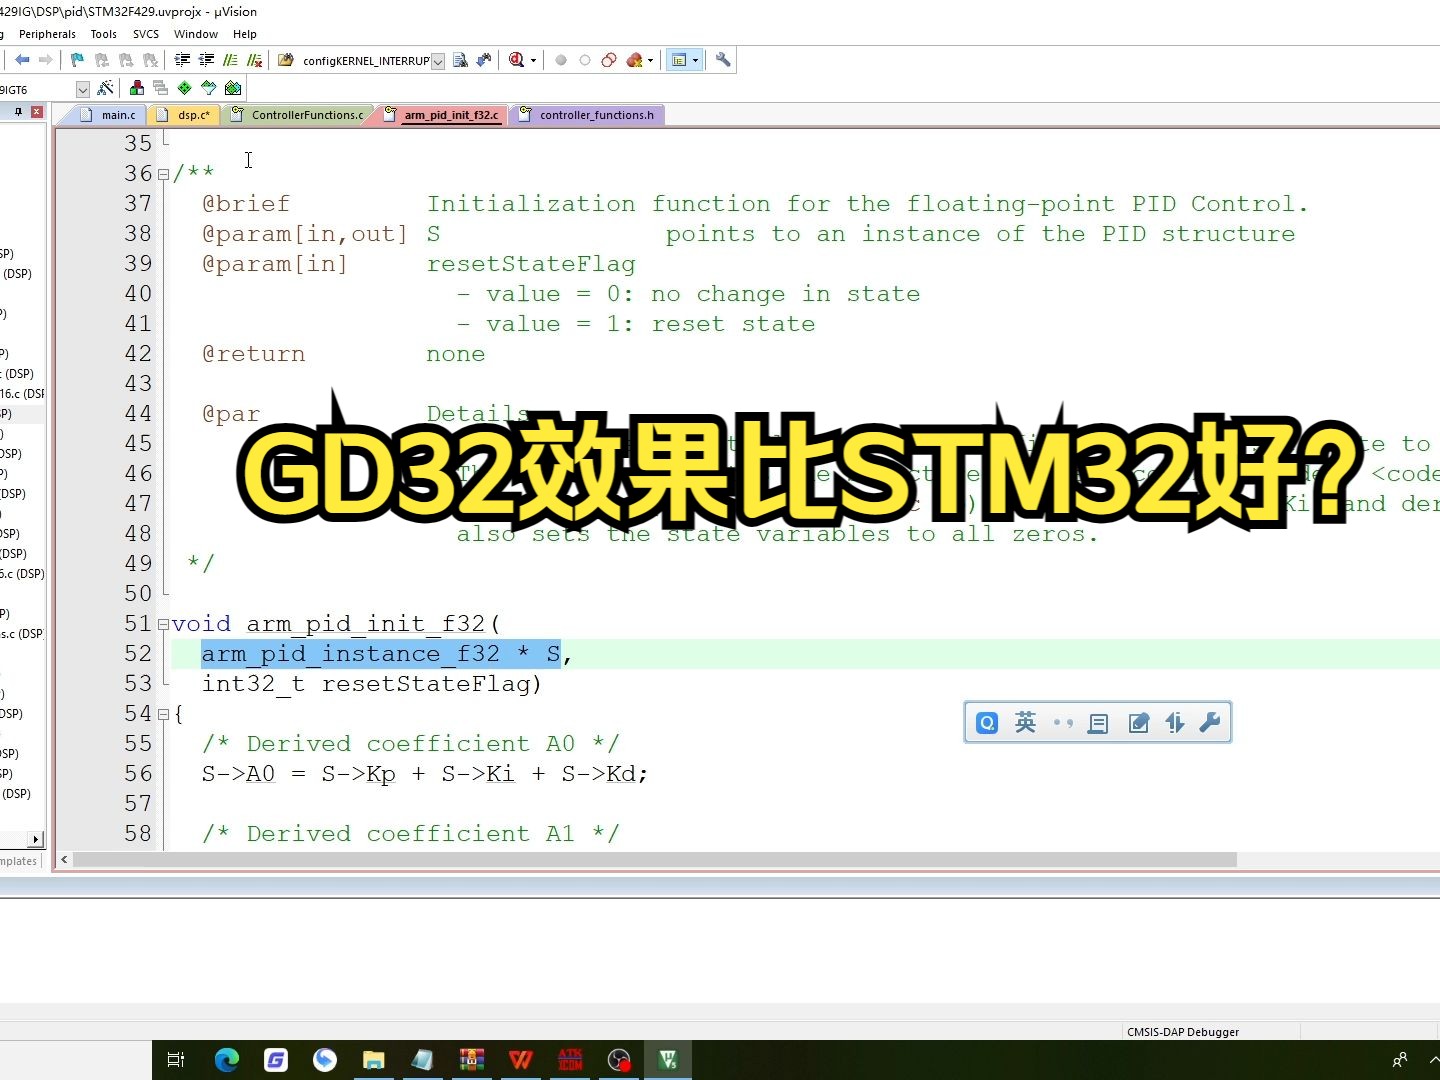Toggle bookmark using the flag icon
This screenshot has width=1440, height=1080.
tap(77, 60)
